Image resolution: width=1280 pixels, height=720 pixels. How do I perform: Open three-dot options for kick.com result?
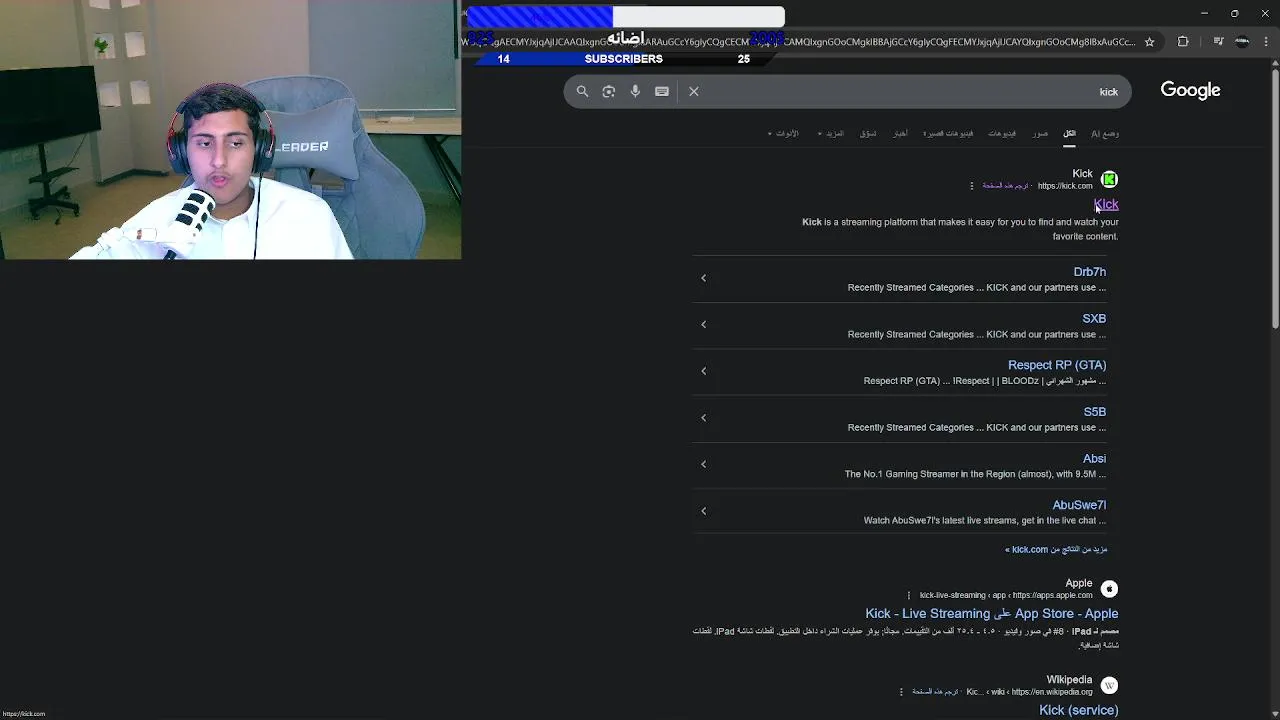click(971, 186)
